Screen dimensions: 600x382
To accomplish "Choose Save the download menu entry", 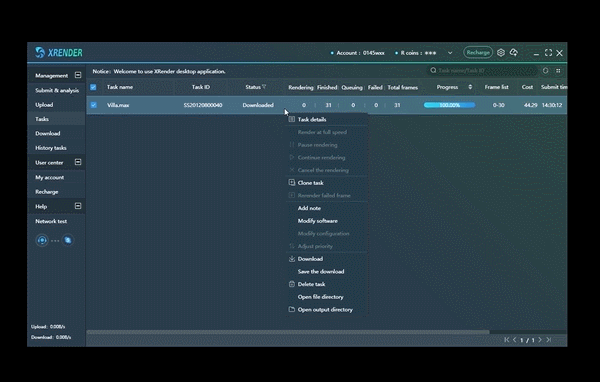I will click(x=321, y=272).
